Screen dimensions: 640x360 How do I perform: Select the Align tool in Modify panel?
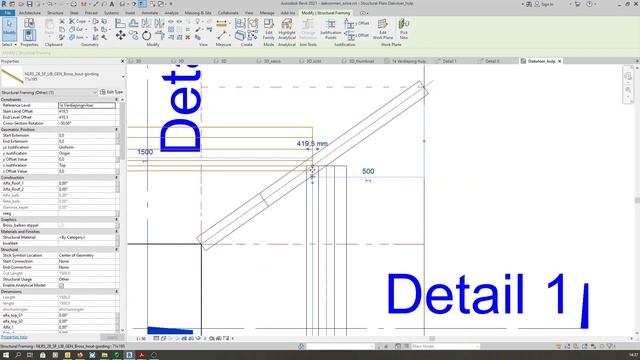120,23
